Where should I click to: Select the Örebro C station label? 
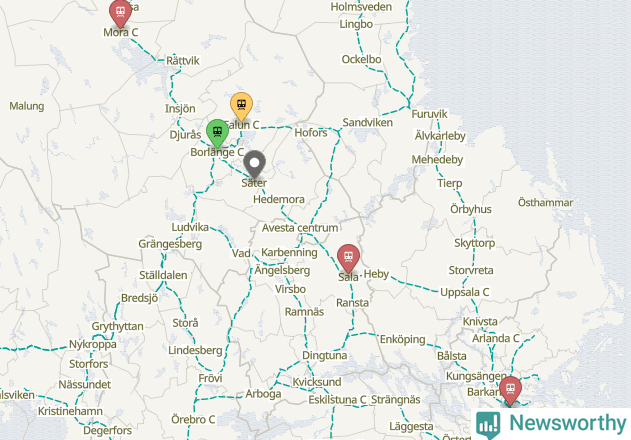coord(193,419)
